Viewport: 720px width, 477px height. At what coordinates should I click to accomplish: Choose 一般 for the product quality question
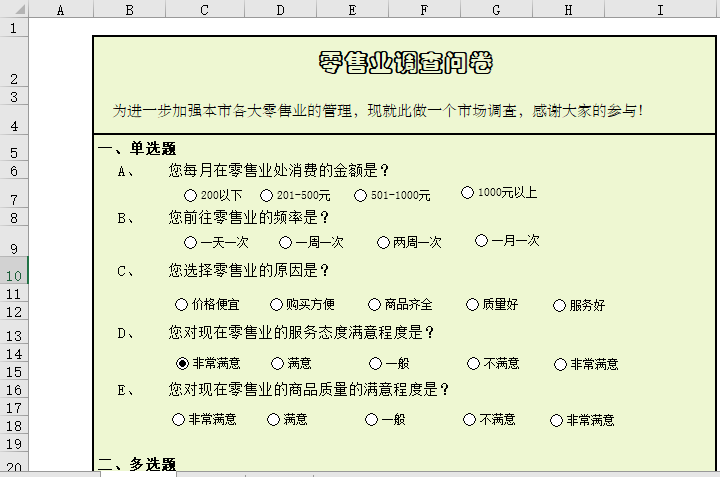click(371, 420)
